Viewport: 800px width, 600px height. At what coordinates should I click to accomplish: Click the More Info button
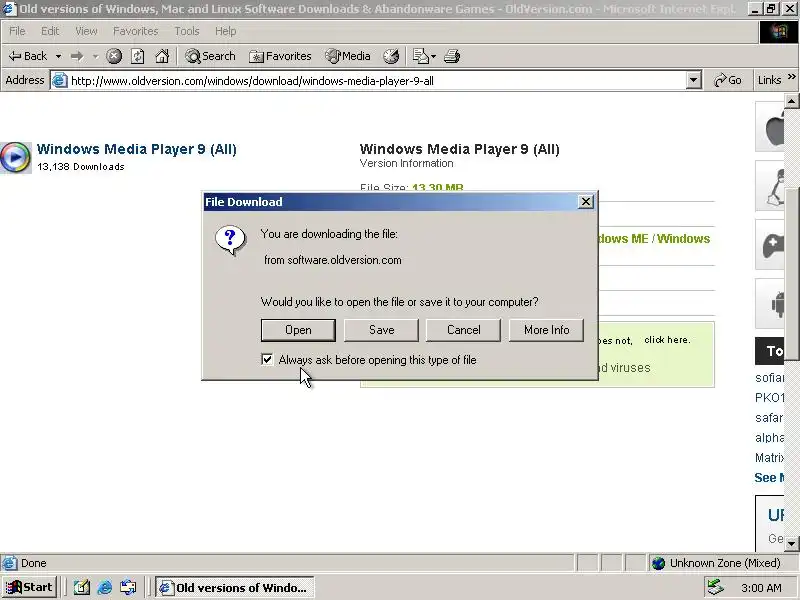pos(546,330)
